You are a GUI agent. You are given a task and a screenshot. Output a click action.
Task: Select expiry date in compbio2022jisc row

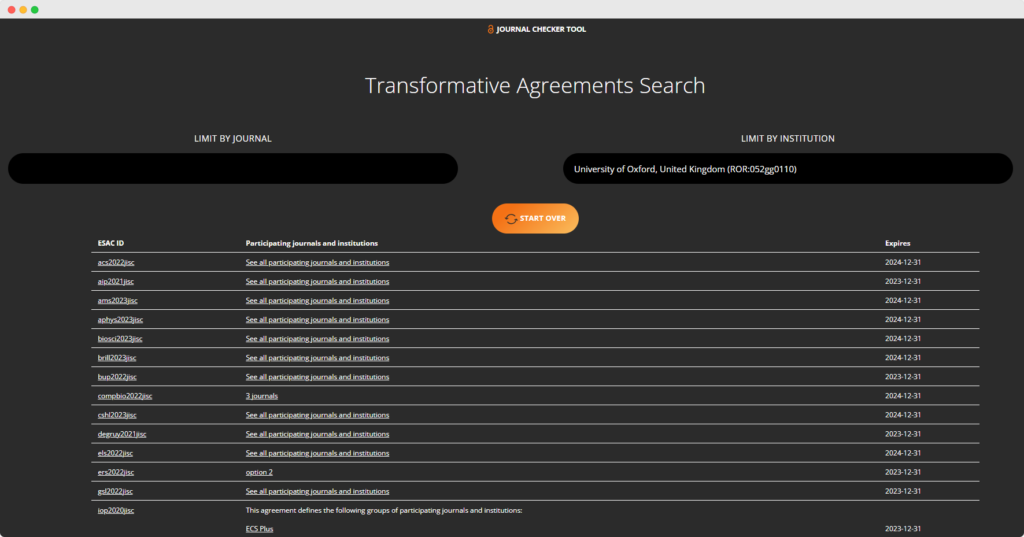click(x=903, y=396)
